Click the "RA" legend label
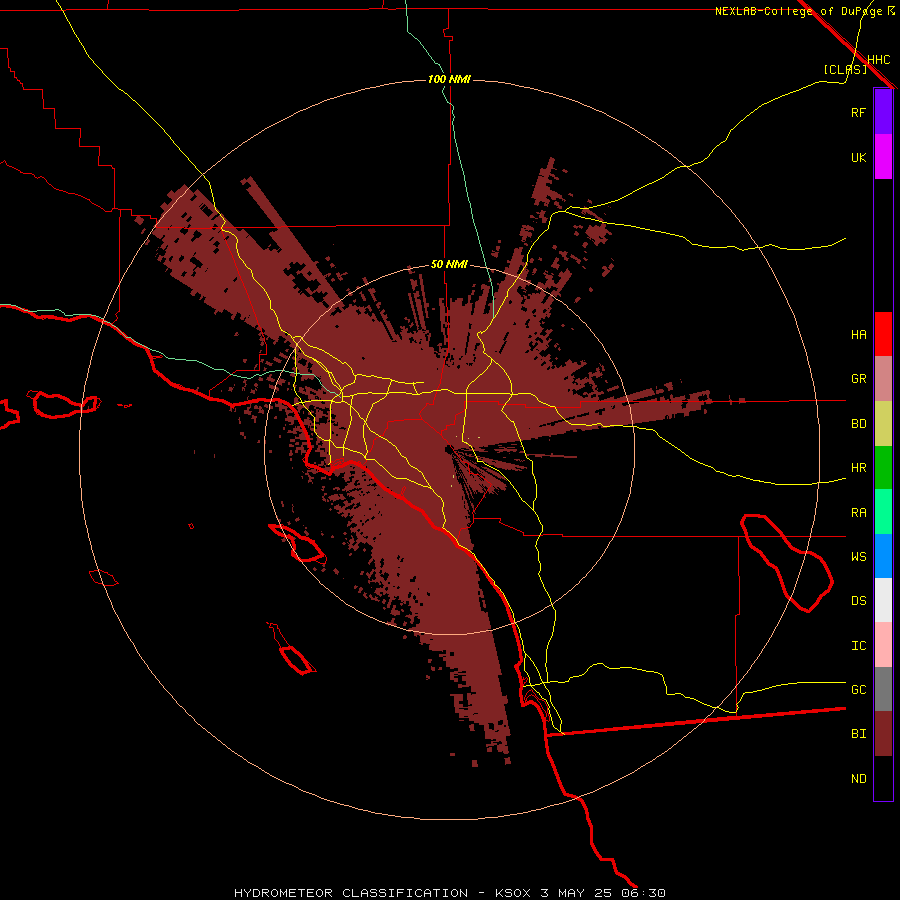 tap(858, 513)
